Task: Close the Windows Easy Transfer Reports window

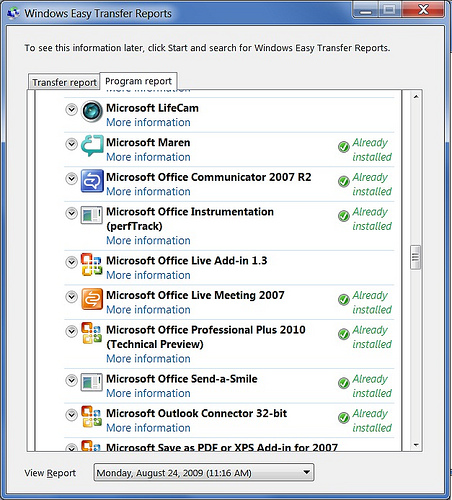Action: (x=423, y=10)
